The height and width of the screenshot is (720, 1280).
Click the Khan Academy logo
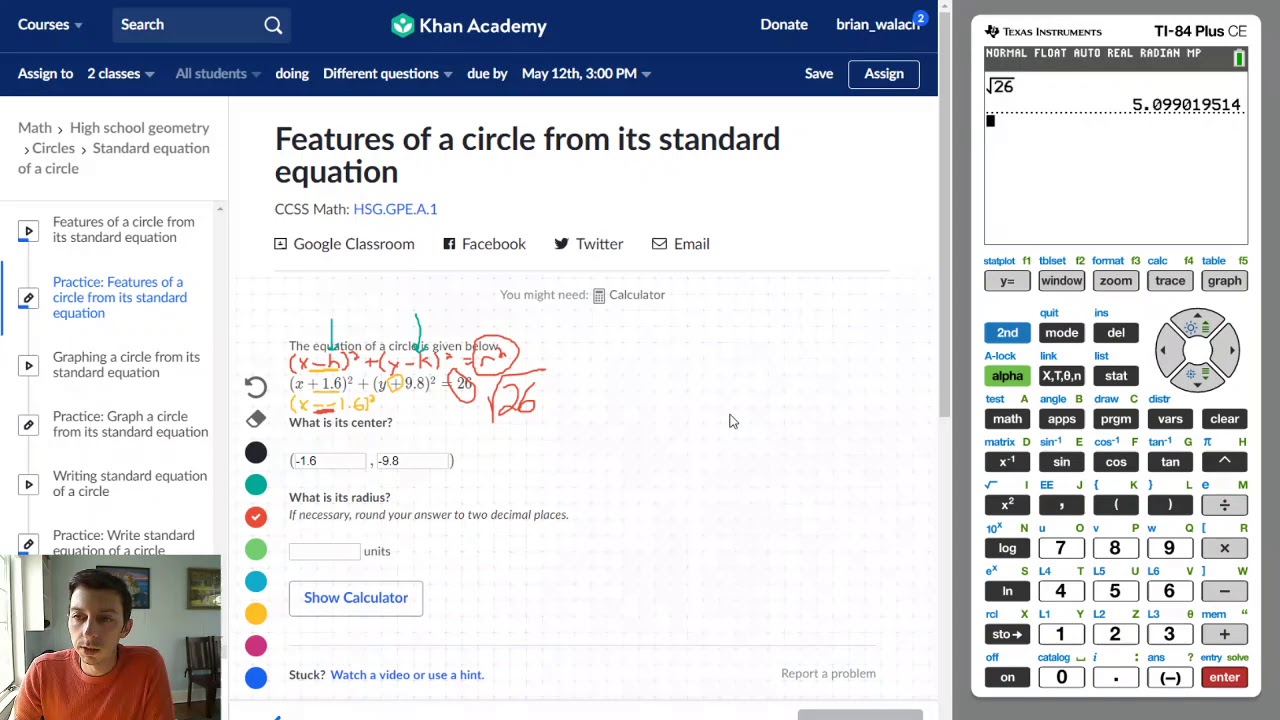pyautogui.click(x=469, y=25)
